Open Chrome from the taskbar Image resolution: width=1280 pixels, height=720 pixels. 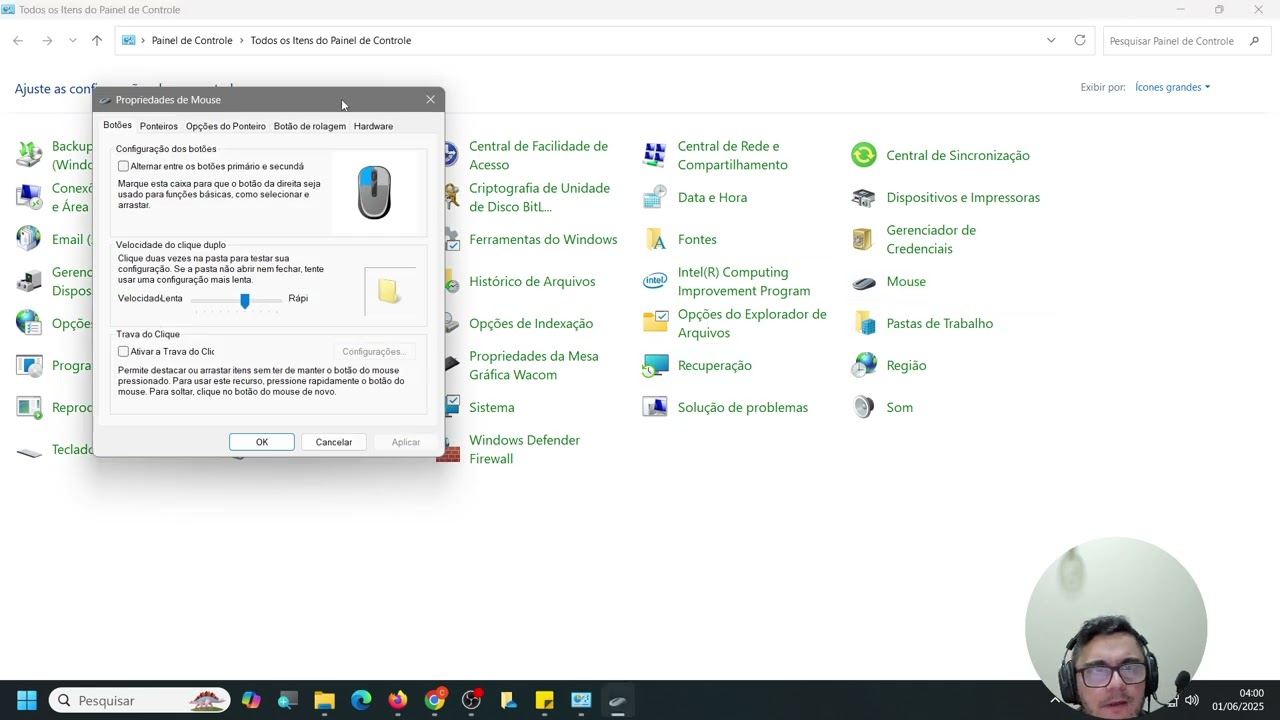click(x=435, y=700)
